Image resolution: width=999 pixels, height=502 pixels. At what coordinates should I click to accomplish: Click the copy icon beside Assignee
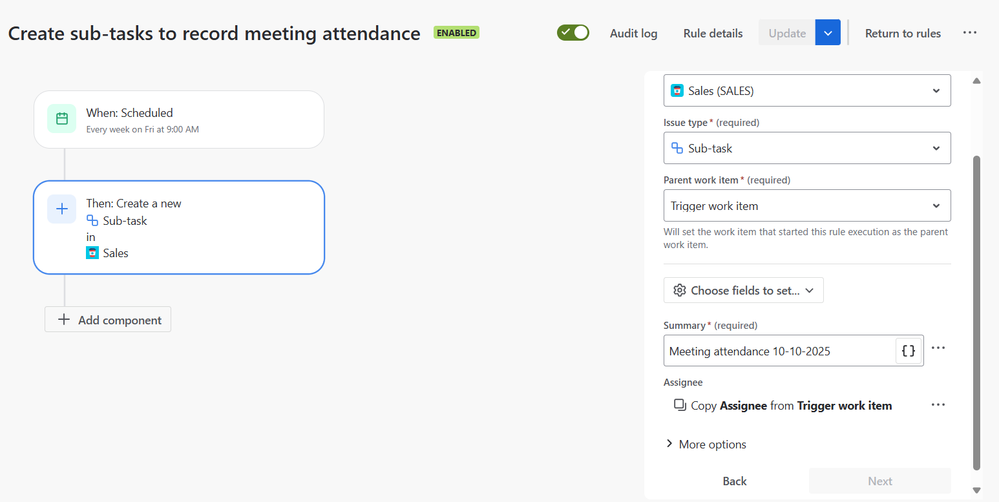pos(680,405)
